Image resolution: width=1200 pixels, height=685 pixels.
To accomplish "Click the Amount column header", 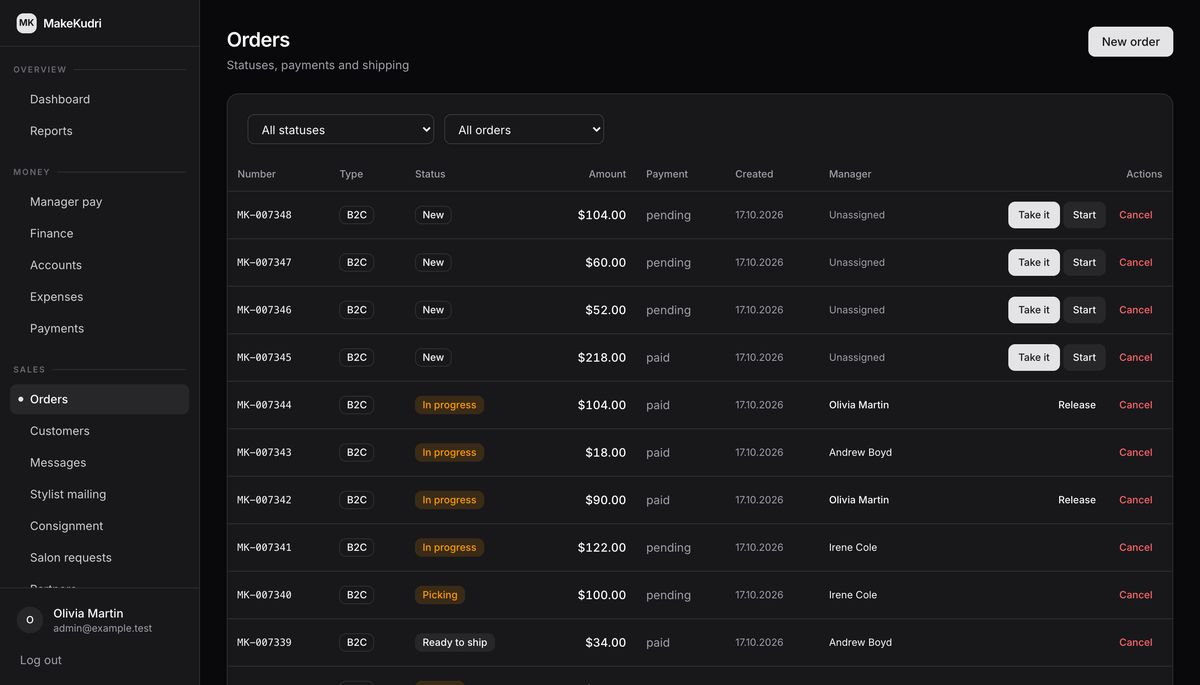I will point(607,174).
